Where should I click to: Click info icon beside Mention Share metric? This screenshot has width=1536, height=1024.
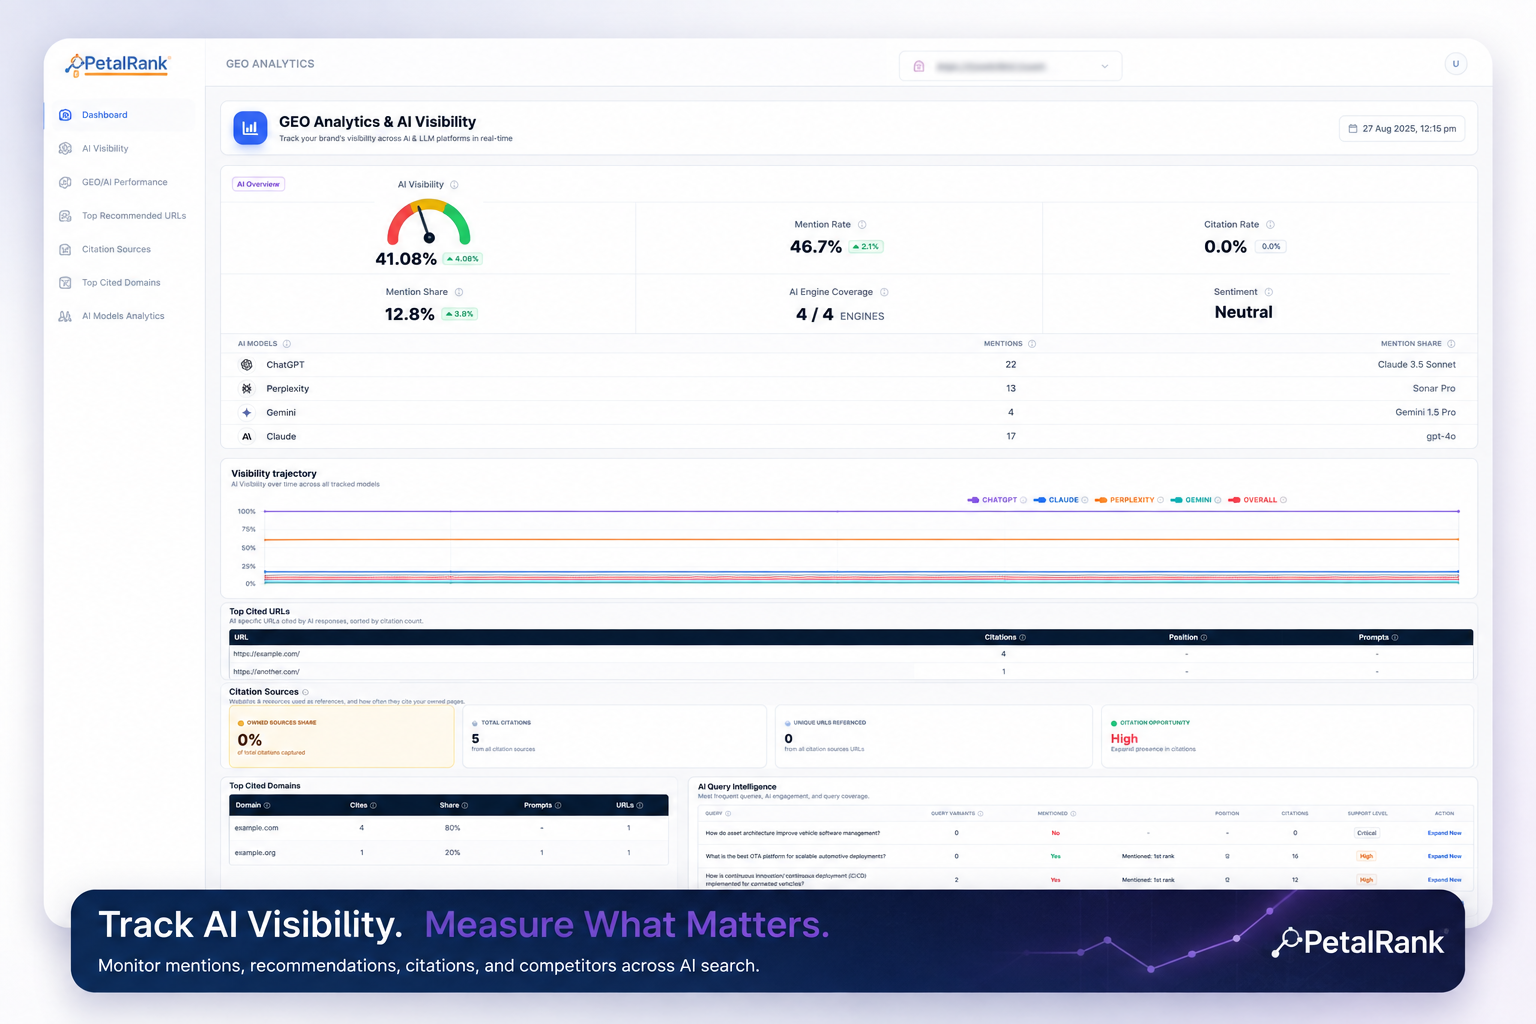point(459,292)
